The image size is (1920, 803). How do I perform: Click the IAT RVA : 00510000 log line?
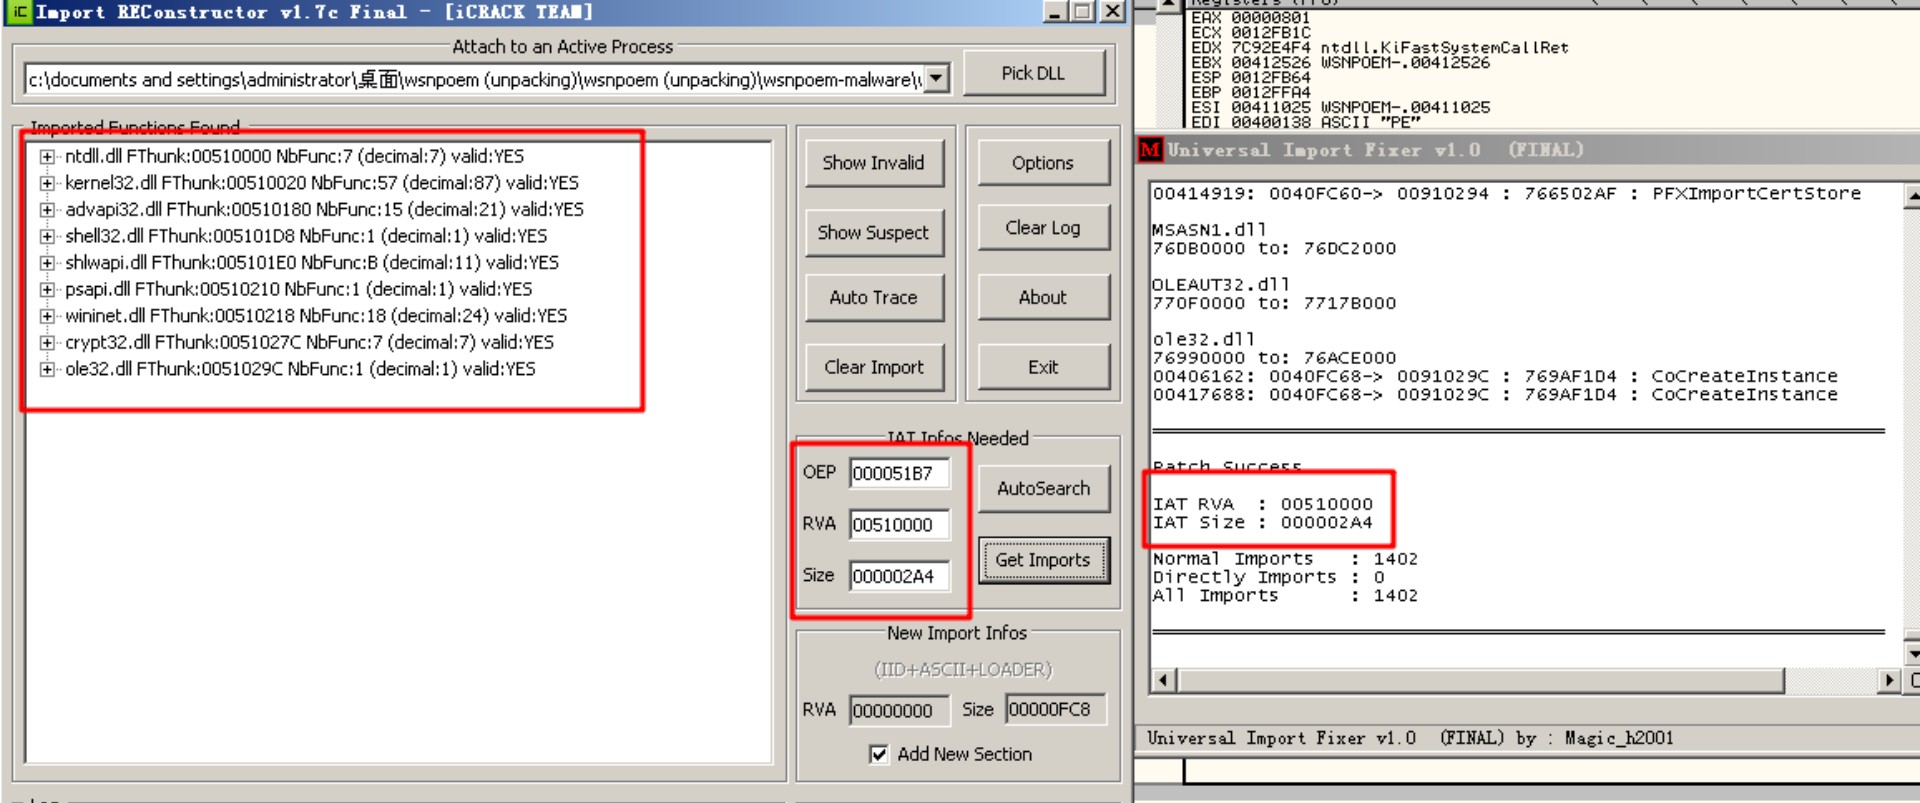click(1263, 504)
